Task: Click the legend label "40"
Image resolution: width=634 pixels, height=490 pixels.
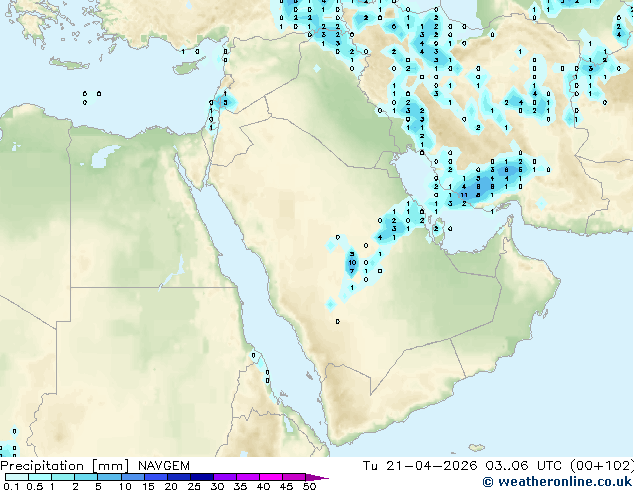Action: (263, 486)
